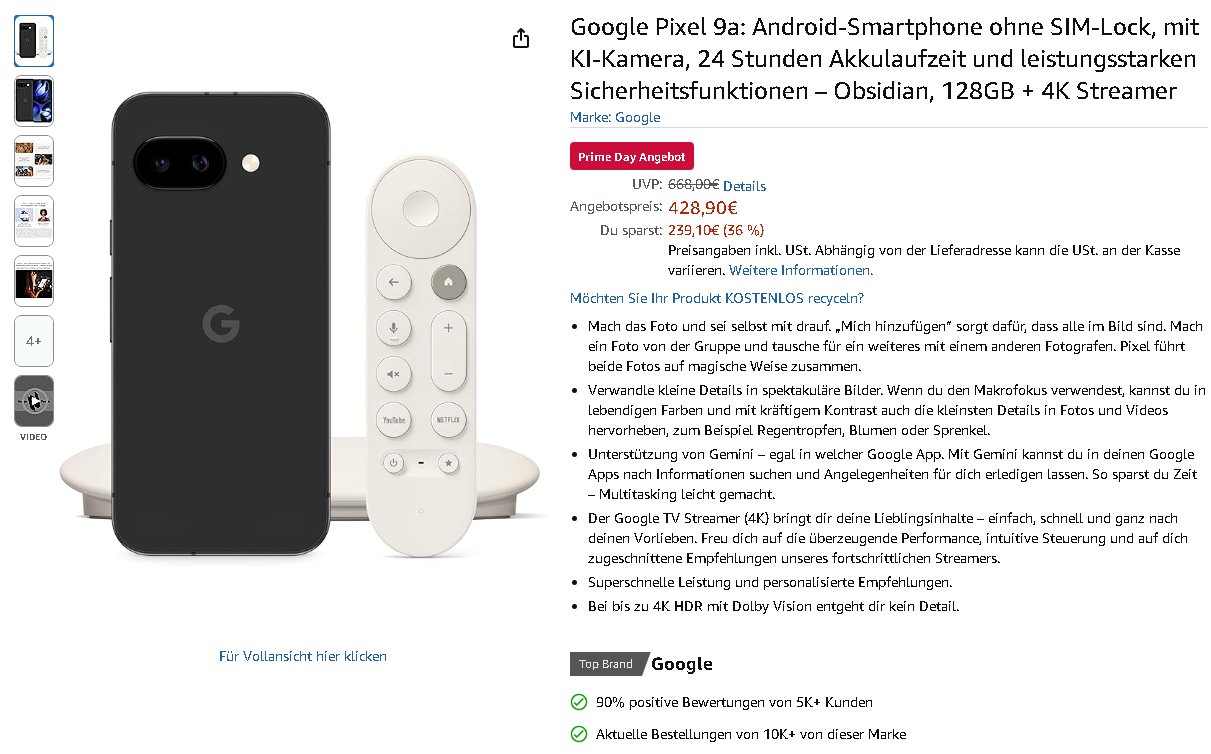
Task: Open the UVP Details link
Action: [744, 186]
